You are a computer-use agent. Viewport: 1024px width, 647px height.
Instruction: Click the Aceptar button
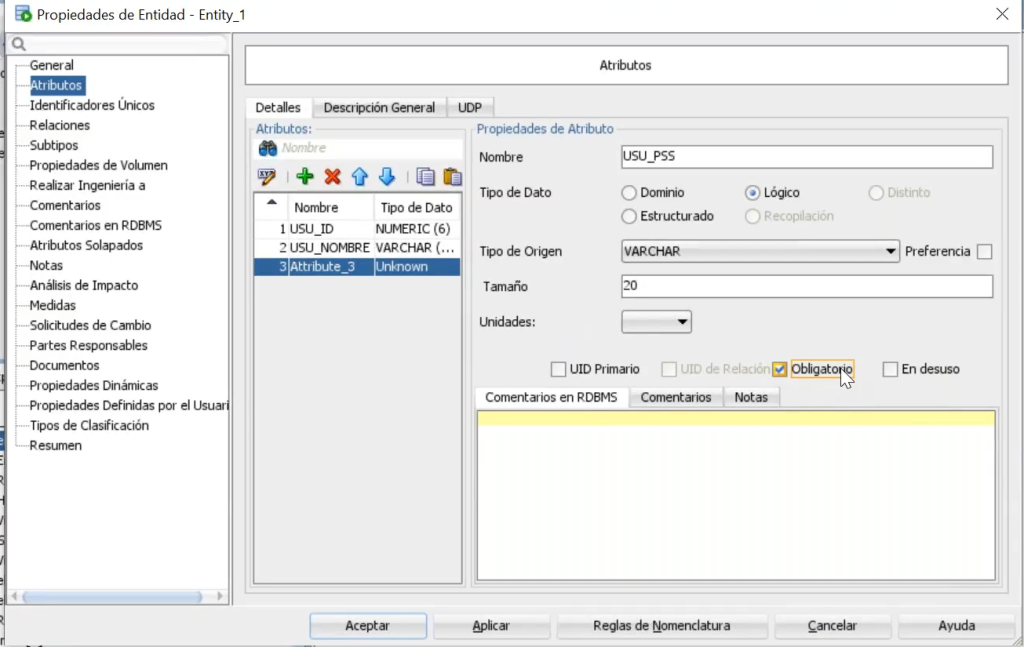368,625
